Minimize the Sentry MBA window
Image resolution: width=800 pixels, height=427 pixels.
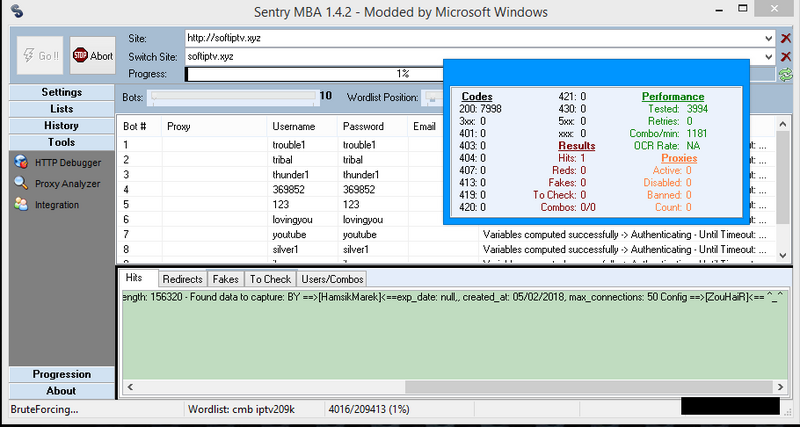coord(718,8)
